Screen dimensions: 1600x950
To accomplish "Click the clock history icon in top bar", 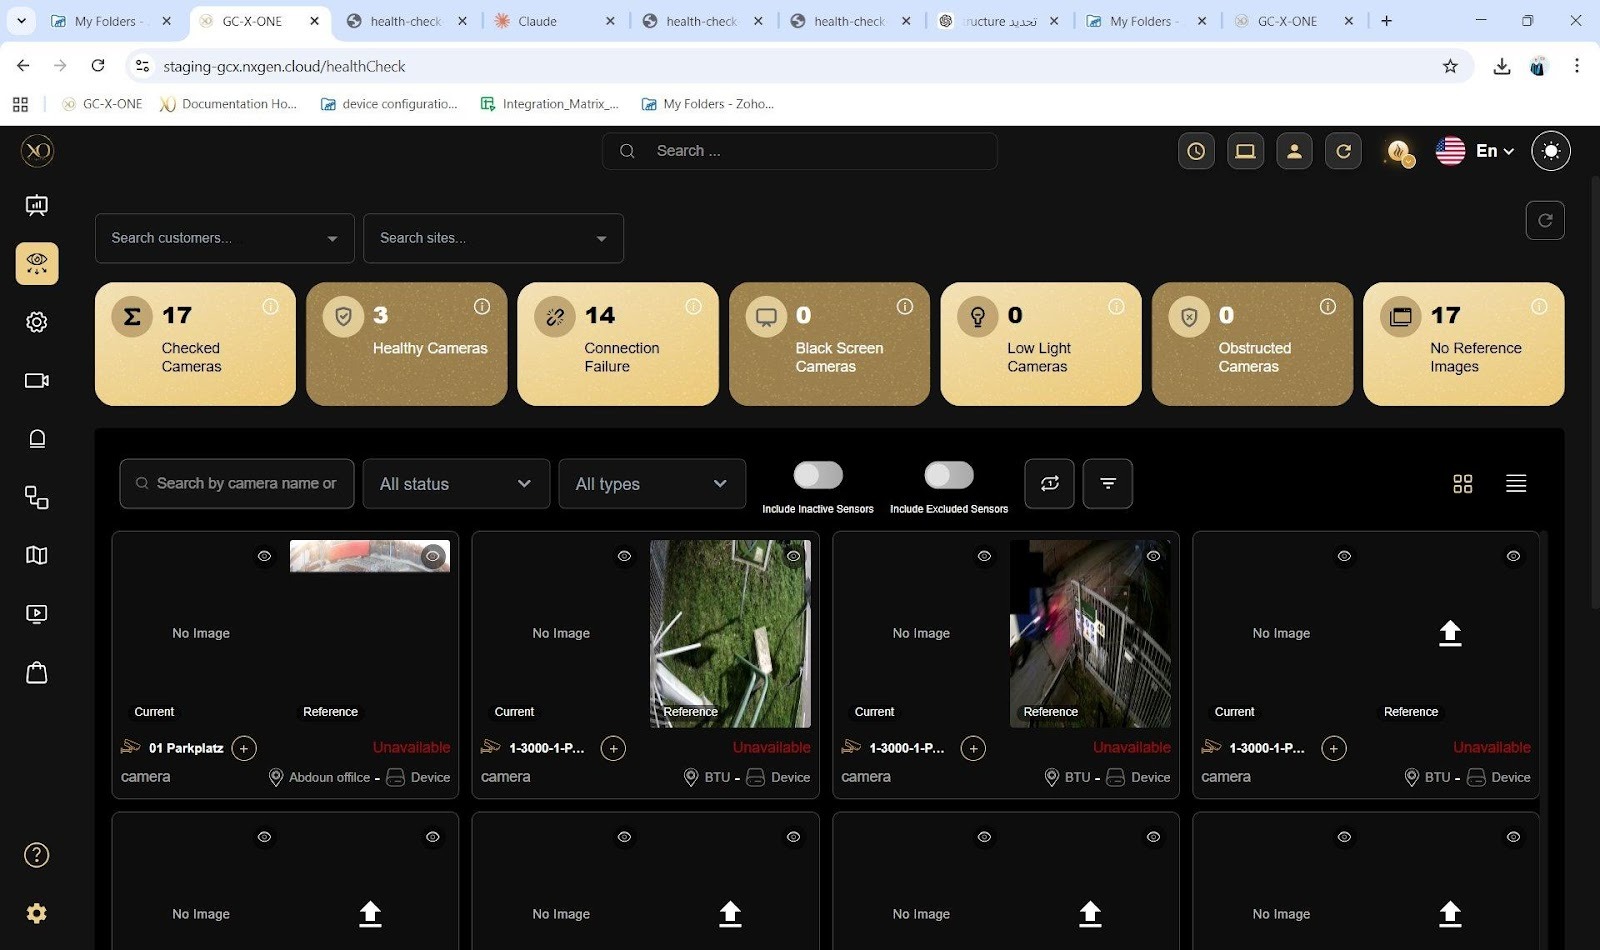I will pyautogui.click(x=1196, y=151).
